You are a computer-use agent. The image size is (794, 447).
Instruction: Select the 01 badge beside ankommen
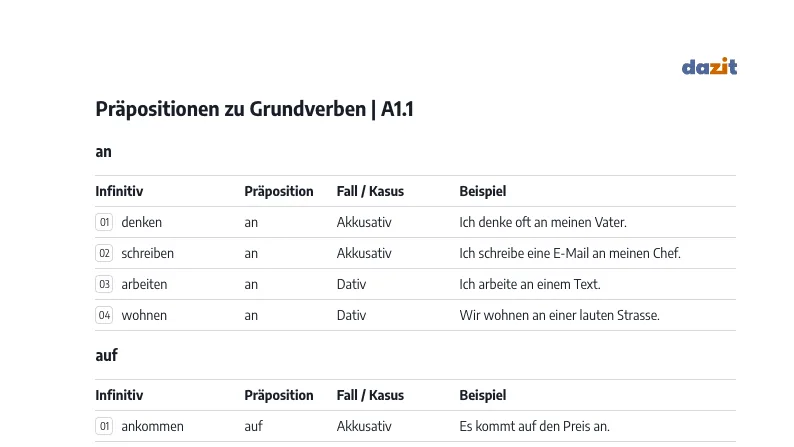pyautogui.click(x=104, y=426)
